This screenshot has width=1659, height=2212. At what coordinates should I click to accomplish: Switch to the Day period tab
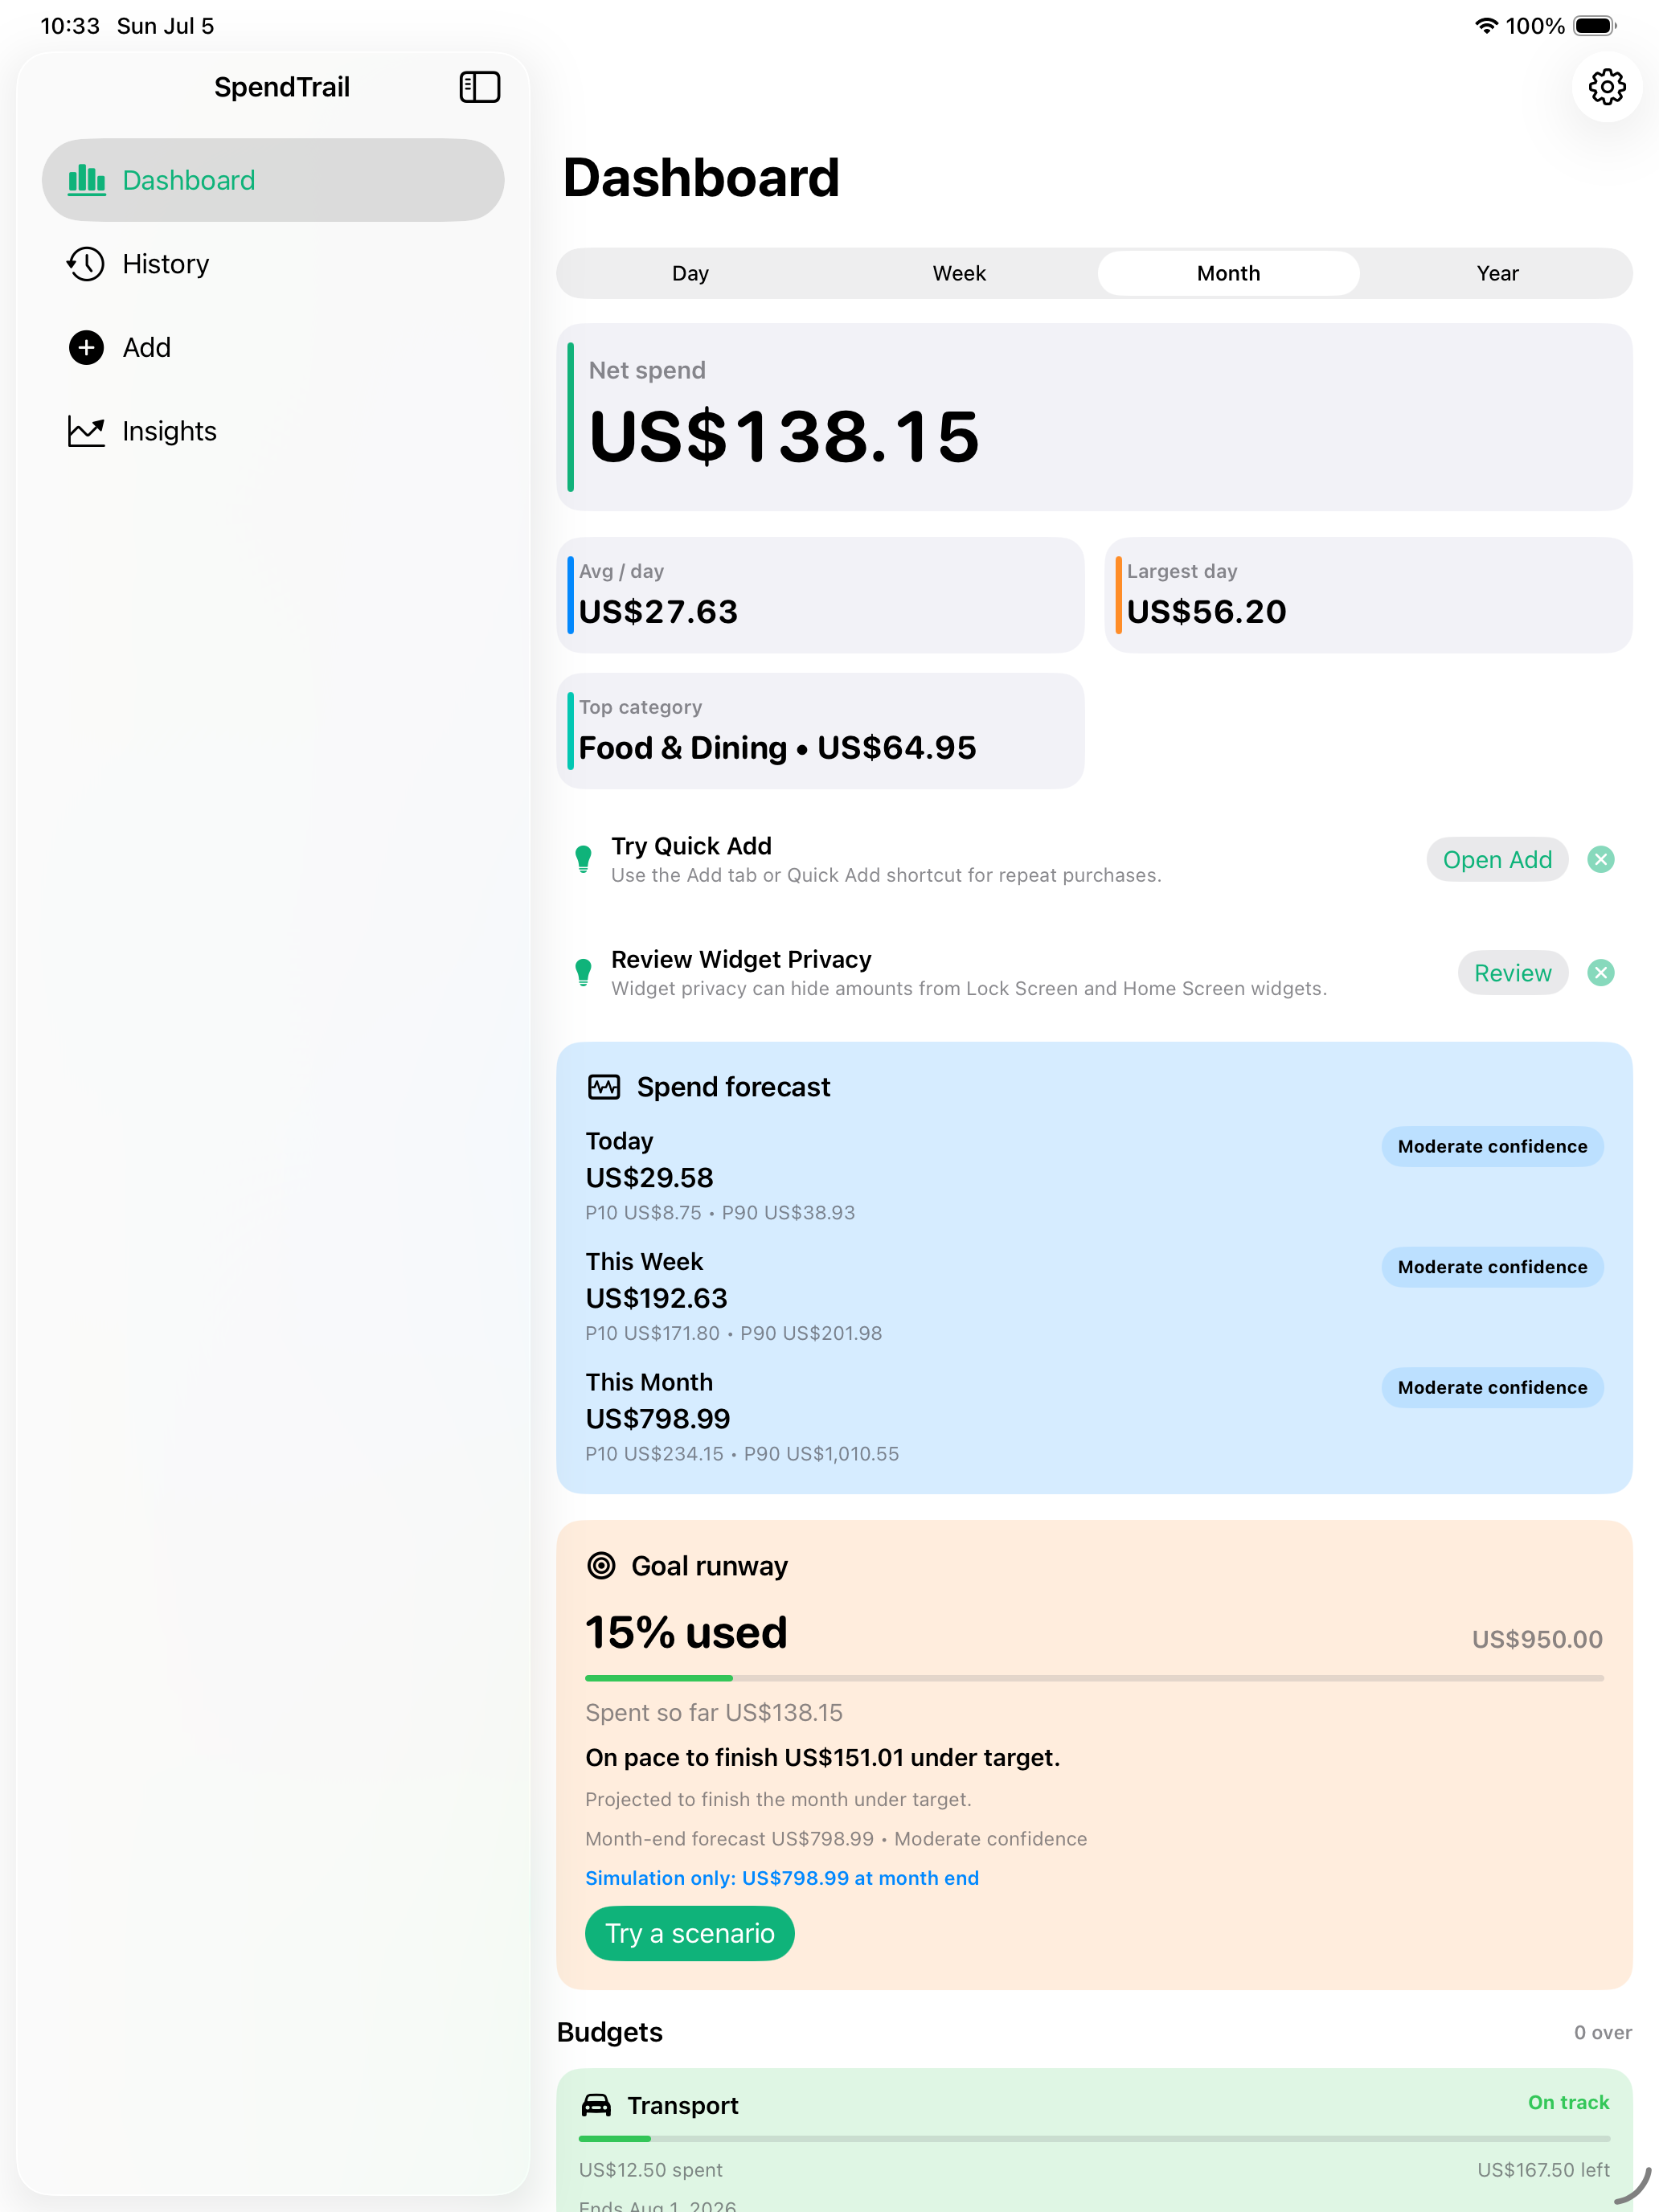tap(691, 273)
